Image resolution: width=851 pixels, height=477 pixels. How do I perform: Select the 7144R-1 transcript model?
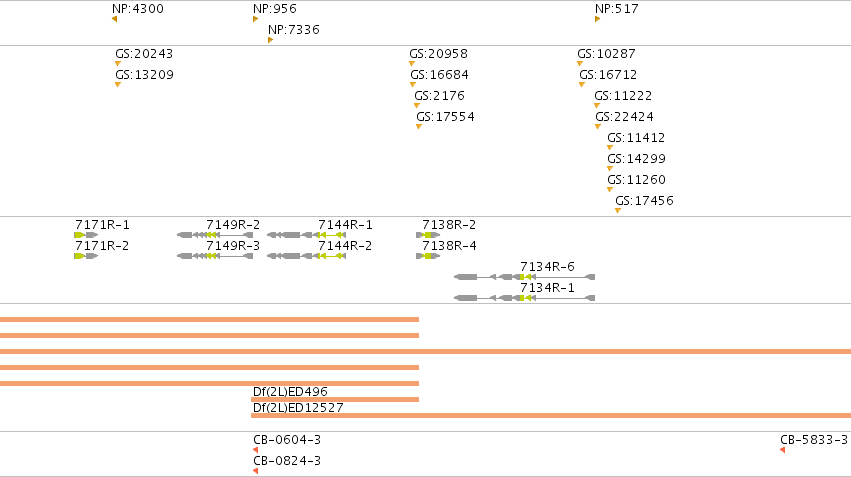point(307,235)
